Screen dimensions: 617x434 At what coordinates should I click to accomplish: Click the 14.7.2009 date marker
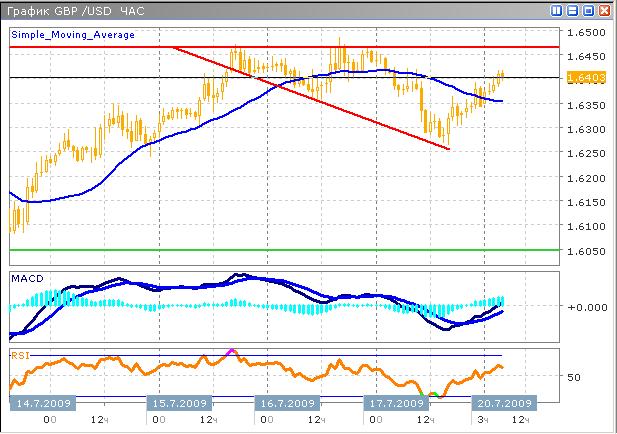click(40, 403)
